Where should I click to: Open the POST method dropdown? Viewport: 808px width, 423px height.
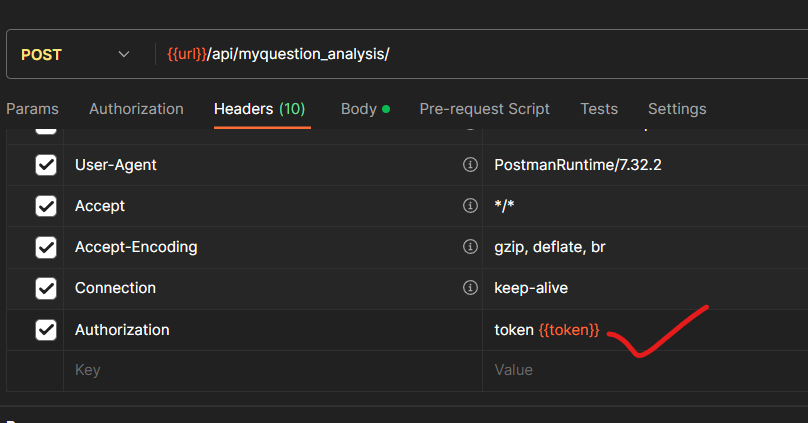coord(76,53)
